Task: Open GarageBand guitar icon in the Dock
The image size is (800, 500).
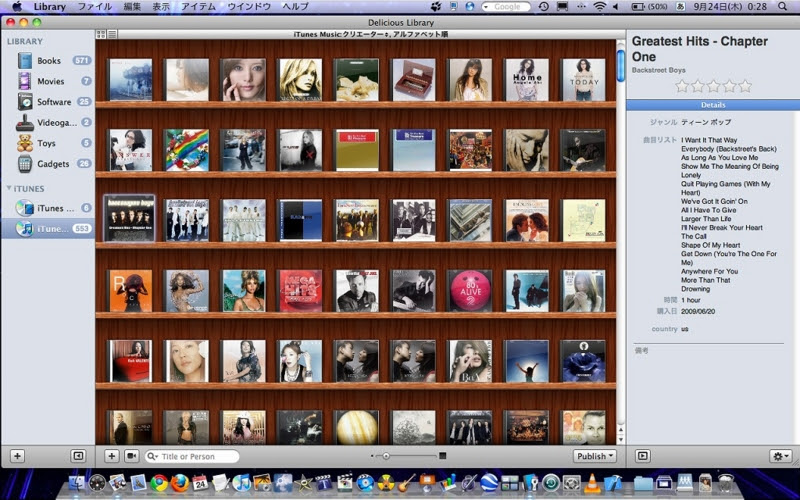Action: [x=406, y=482]
